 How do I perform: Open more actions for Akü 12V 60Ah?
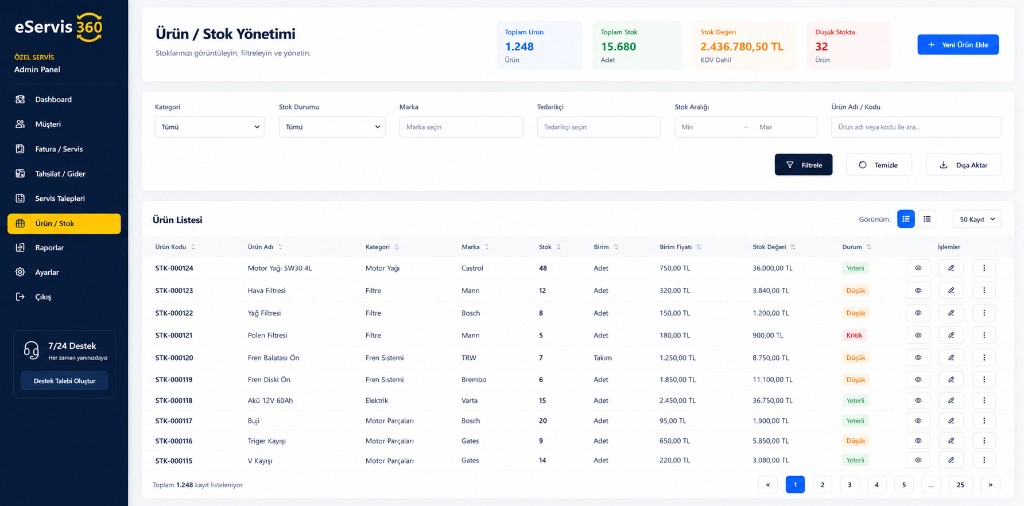click(x=984, y=400)
